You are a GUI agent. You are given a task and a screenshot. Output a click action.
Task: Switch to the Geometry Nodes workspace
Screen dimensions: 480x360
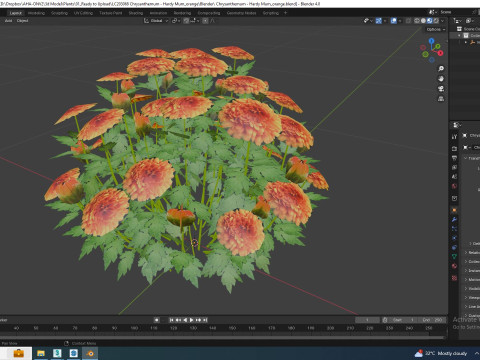(241, 13)
